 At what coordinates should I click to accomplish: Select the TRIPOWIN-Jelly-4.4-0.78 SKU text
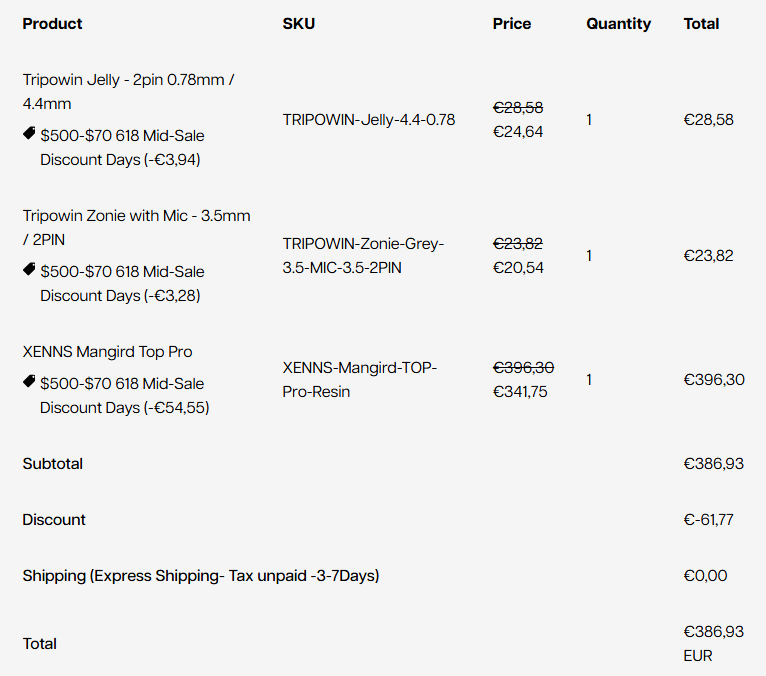click(x=369, y=120)
